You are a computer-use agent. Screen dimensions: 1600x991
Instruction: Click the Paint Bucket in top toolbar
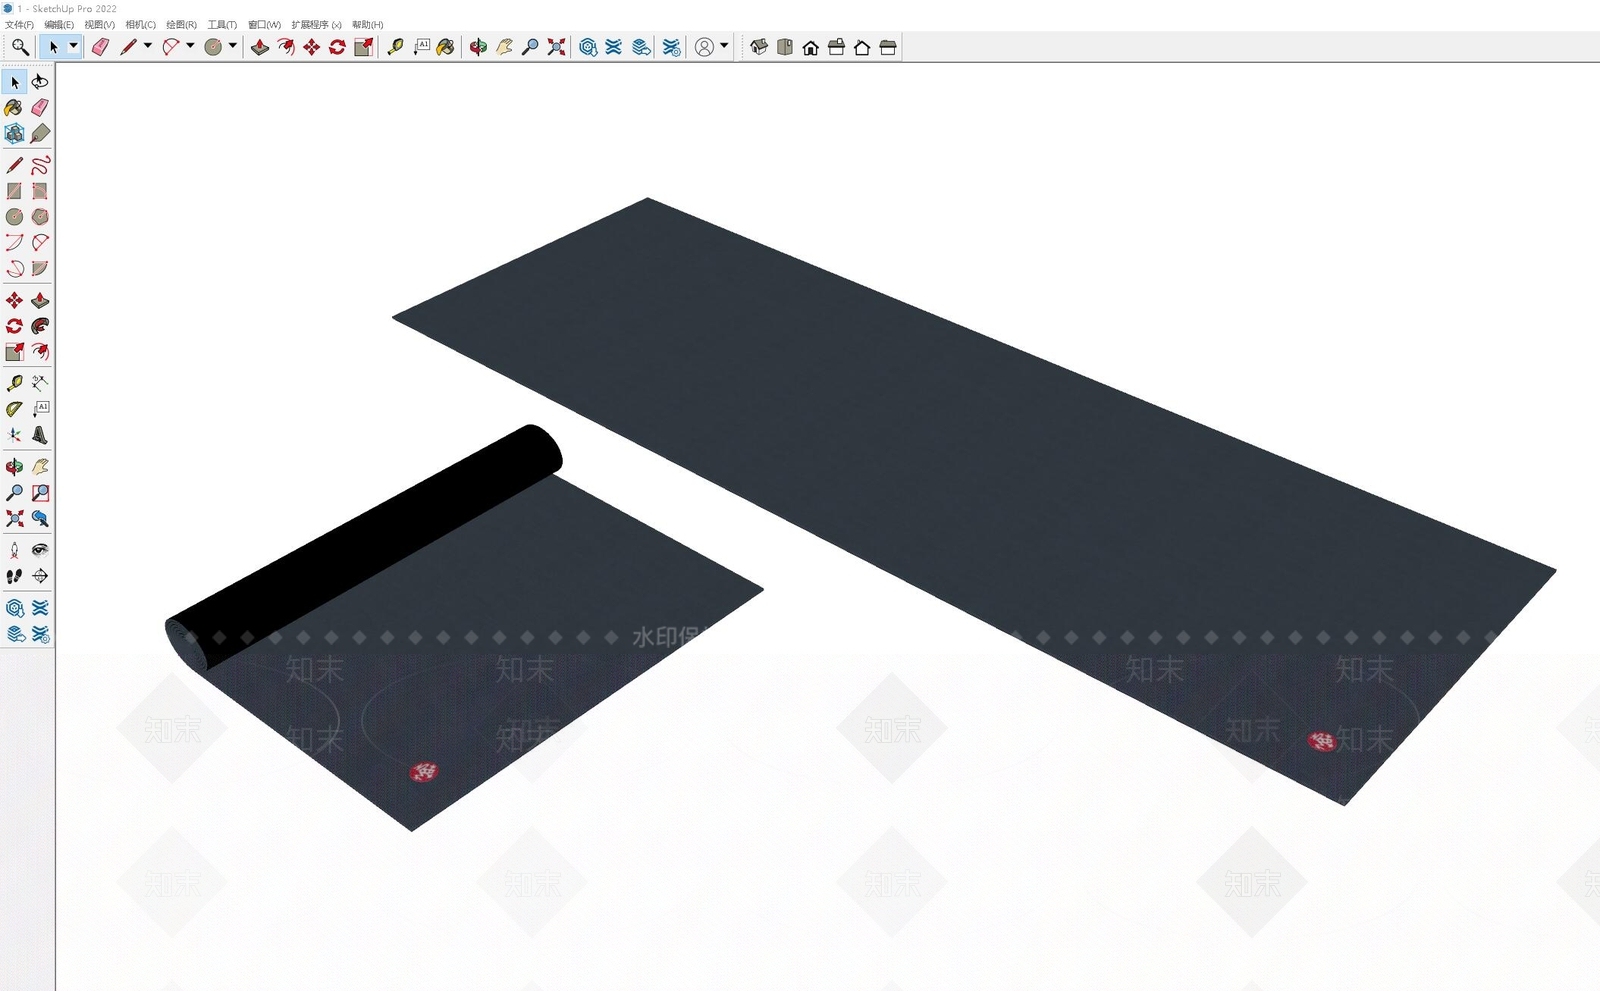tap(446, 47)
